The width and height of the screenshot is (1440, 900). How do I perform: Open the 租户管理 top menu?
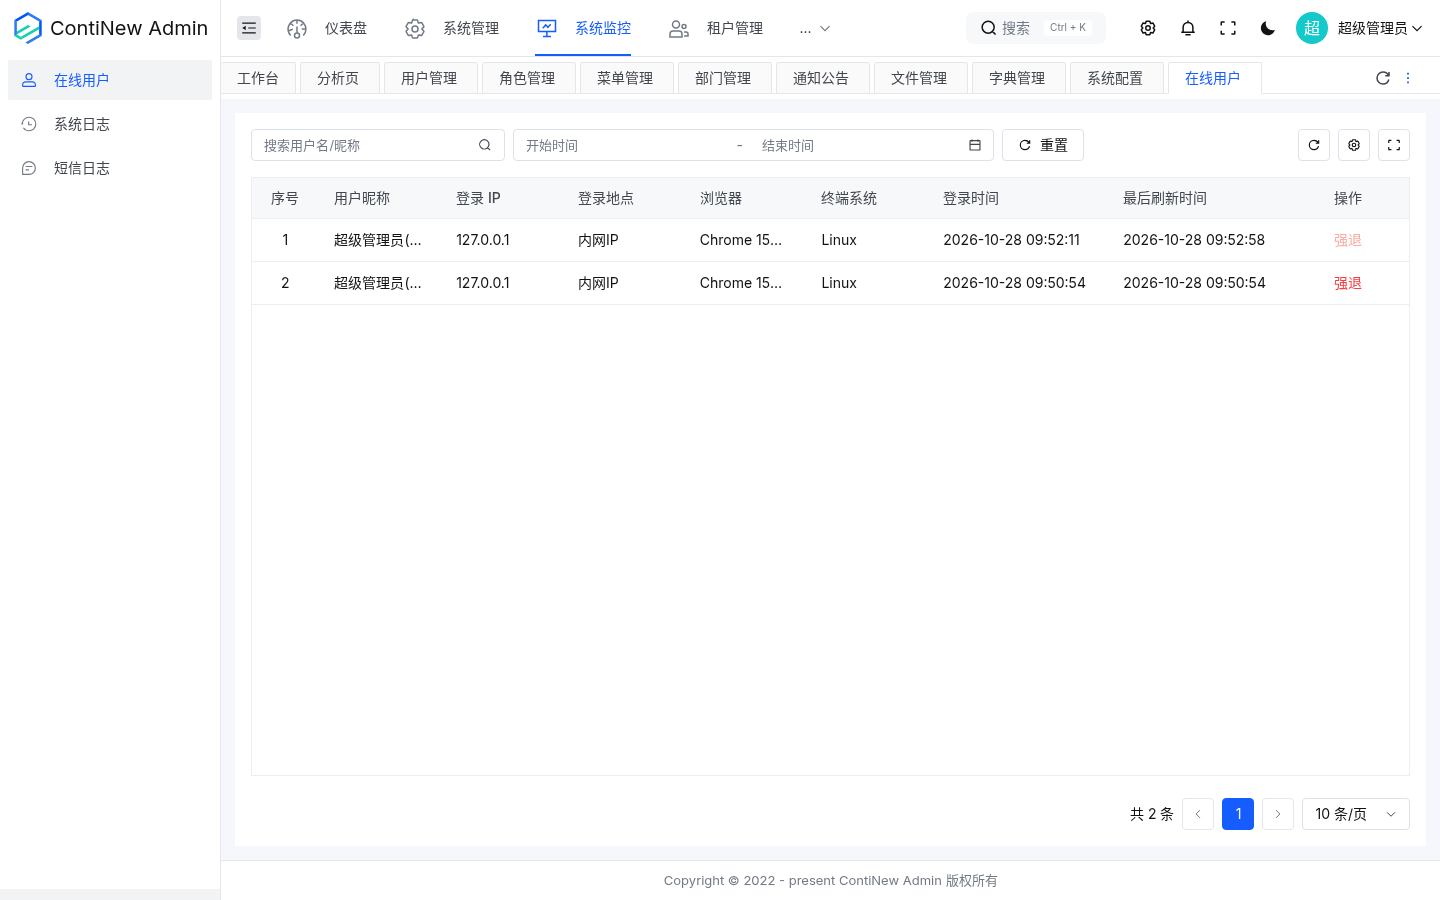tap(716, 28)
